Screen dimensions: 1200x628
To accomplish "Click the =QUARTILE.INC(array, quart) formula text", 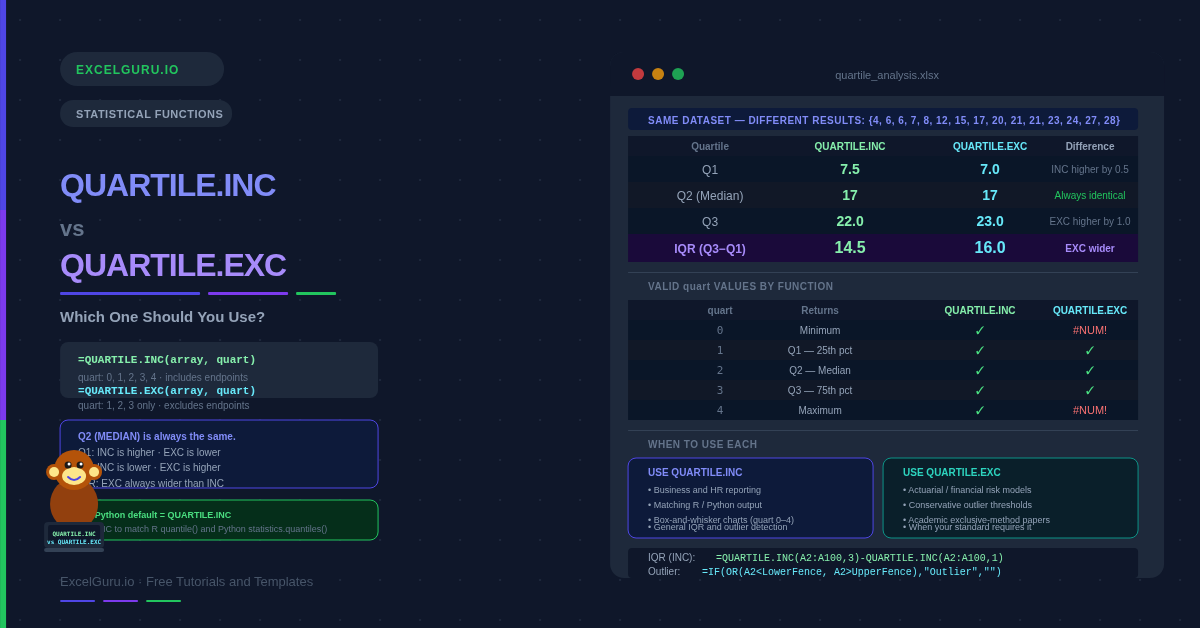I will coord(167,360).
